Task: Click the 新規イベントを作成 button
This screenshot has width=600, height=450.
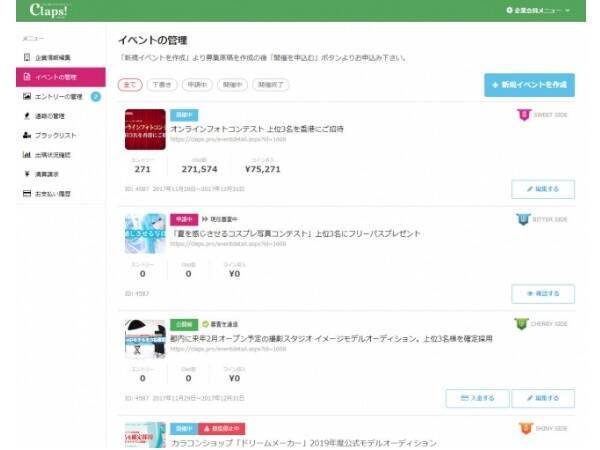Action: [x=529, y=85]
